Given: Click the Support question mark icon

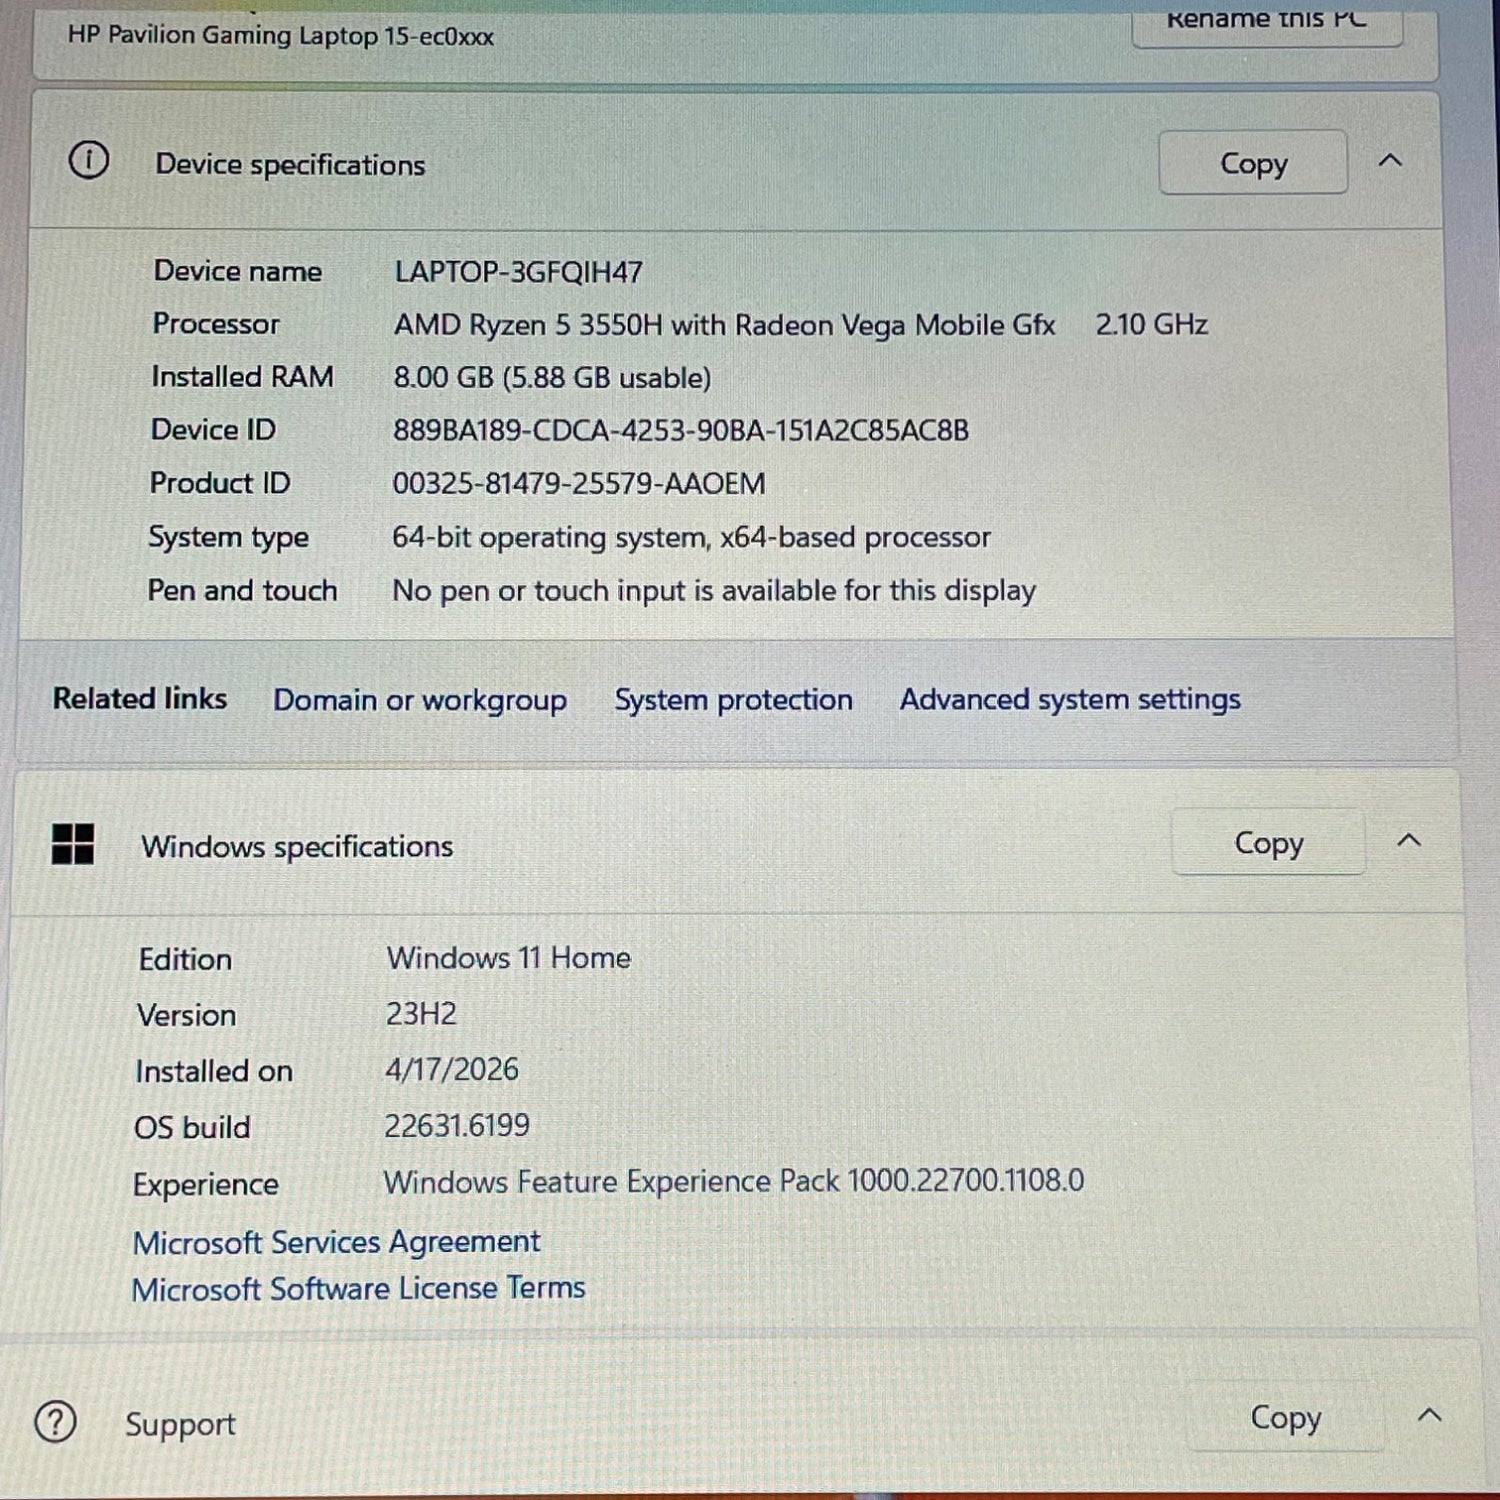Looking at the screenshot, I should click(x=55, y=1421).
